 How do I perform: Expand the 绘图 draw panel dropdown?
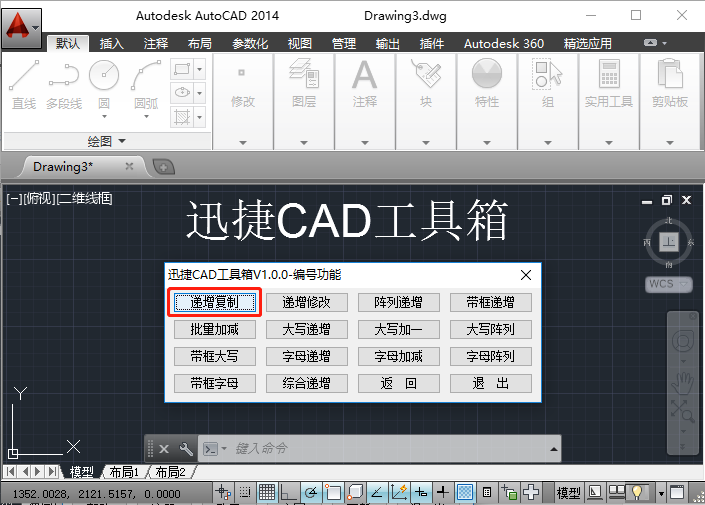(x=107, y=141)
